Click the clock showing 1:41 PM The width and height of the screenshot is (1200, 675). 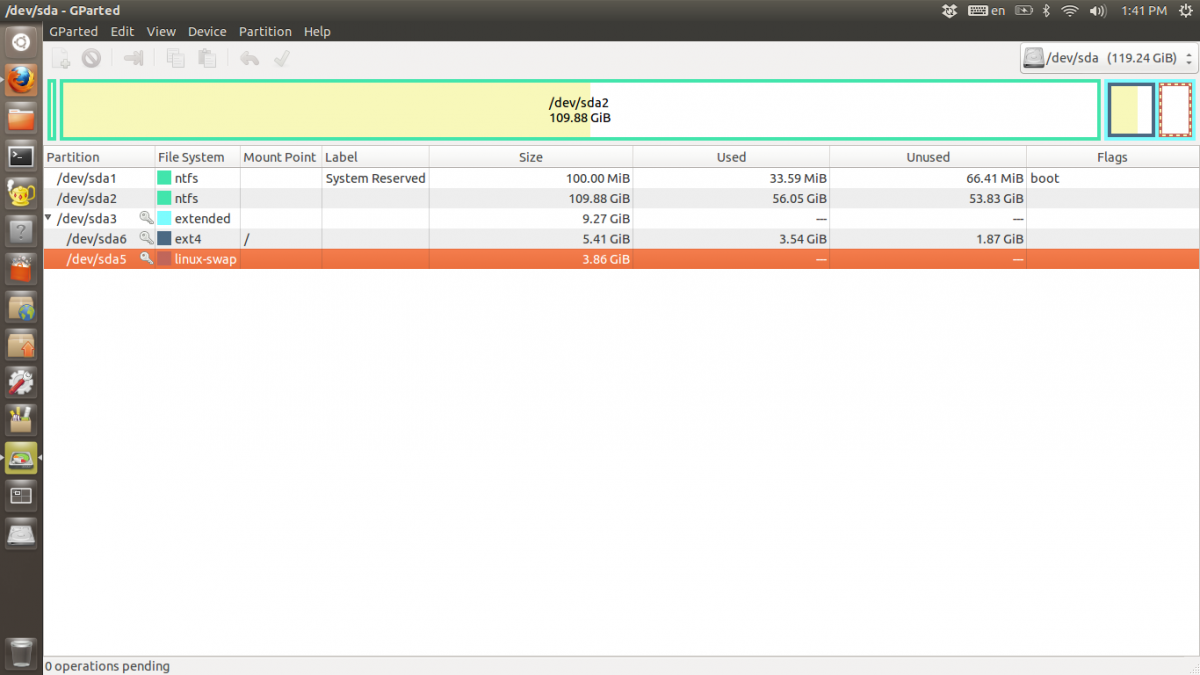pyautogui.click(x=1144, y=11)
